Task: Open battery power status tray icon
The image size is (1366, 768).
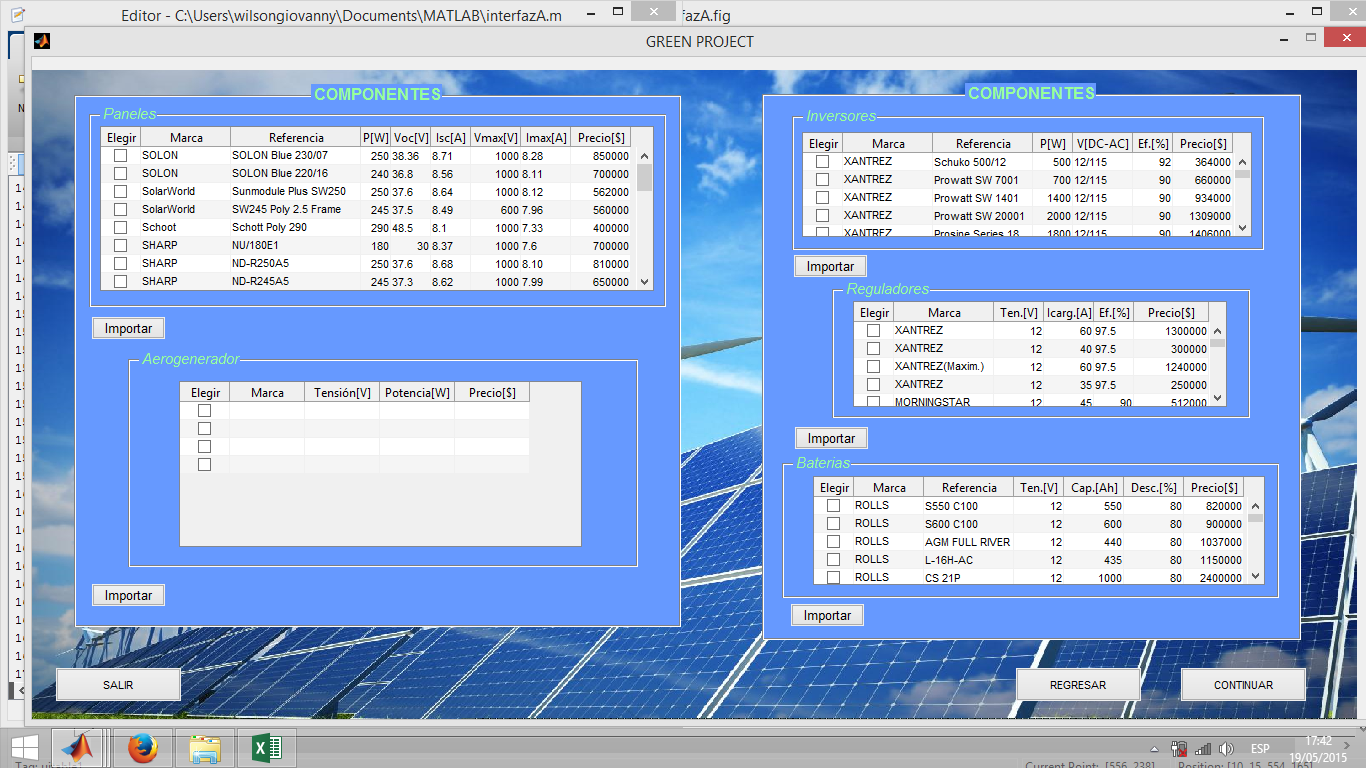Action: [x=1179, y=749]
